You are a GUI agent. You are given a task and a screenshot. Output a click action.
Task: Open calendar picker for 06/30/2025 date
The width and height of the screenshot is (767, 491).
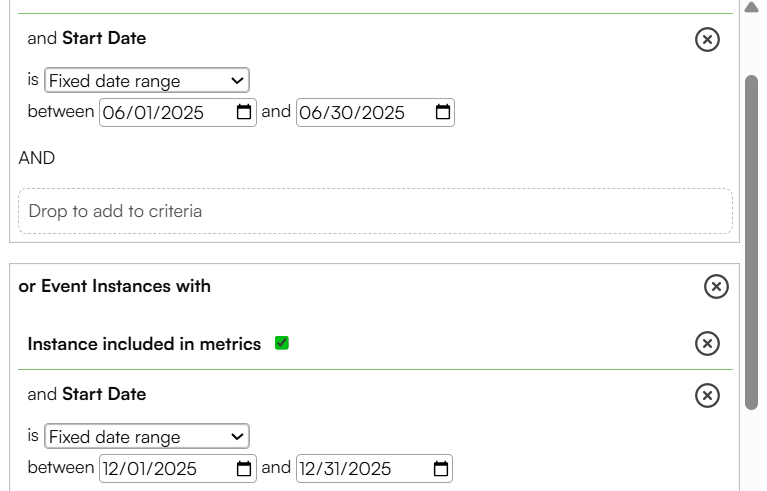pos(442,112)
